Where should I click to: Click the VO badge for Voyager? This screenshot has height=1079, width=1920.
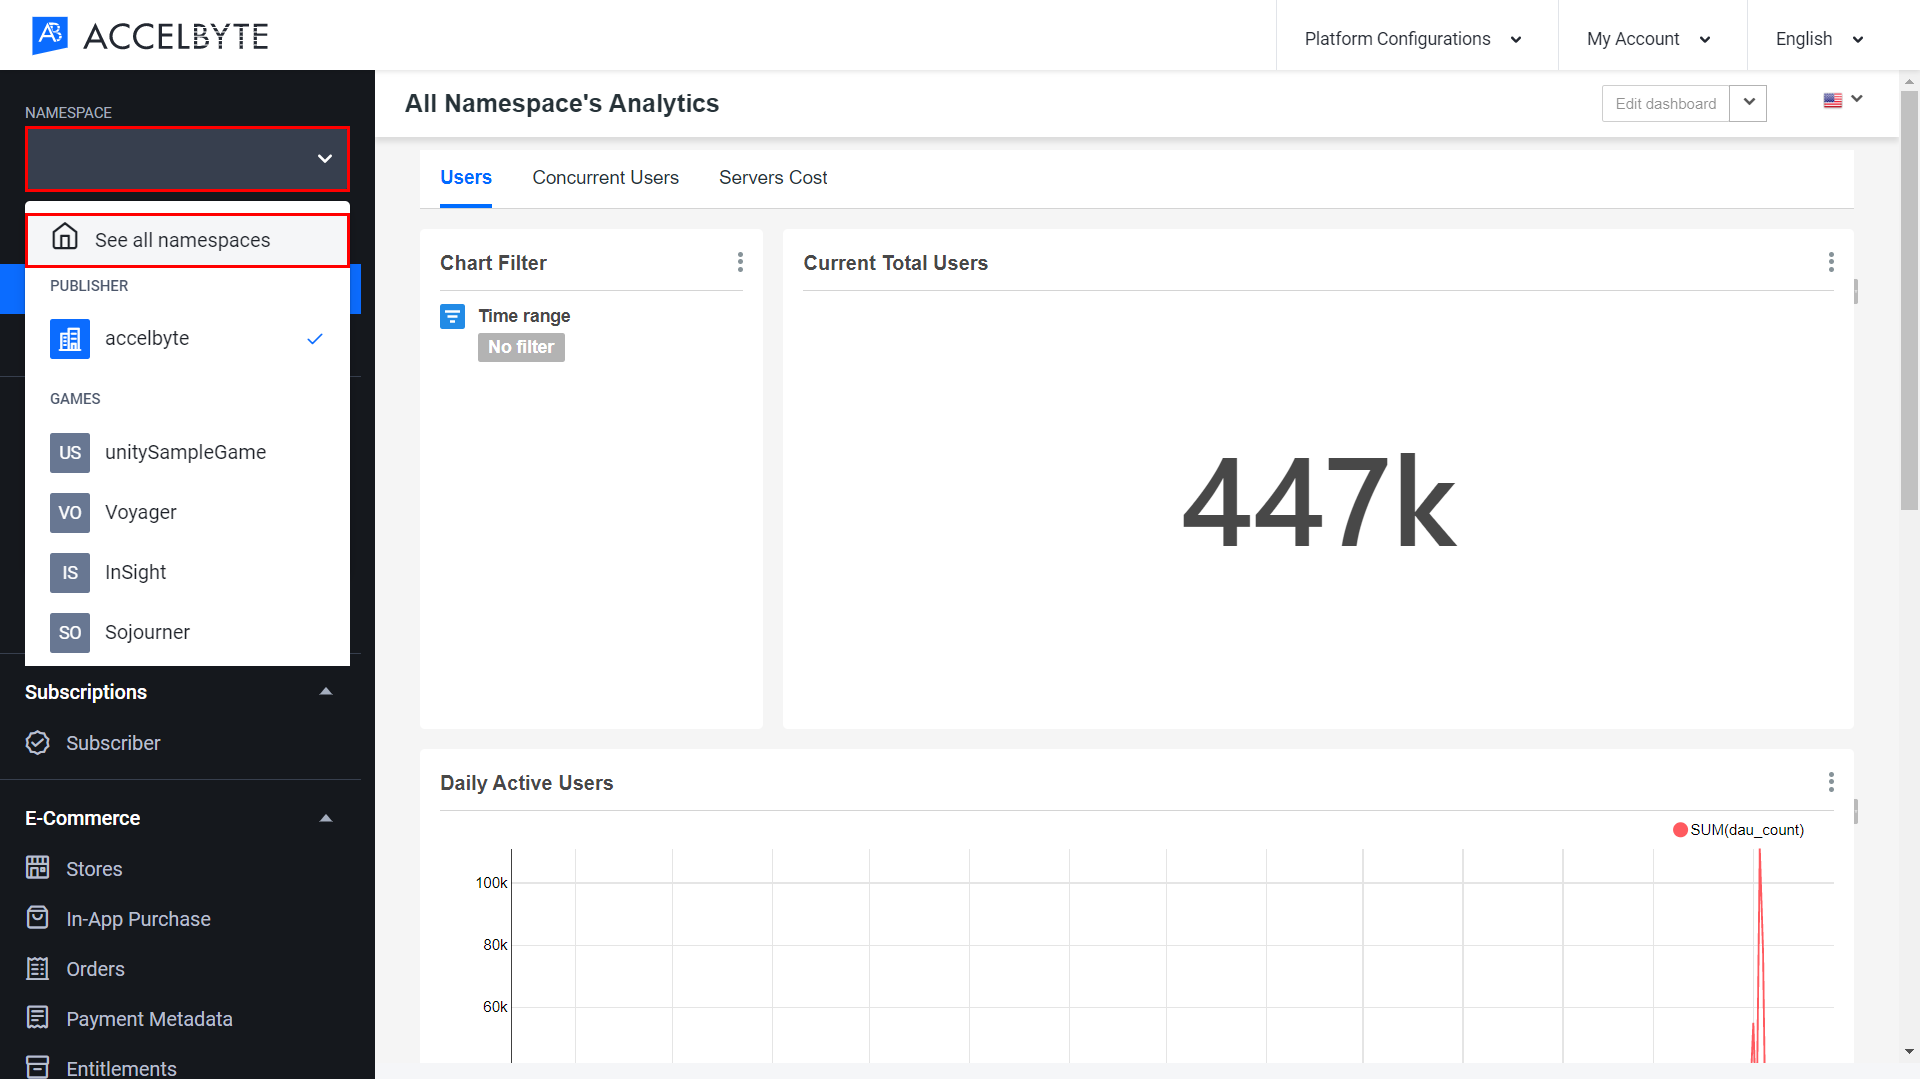[70, 513]
